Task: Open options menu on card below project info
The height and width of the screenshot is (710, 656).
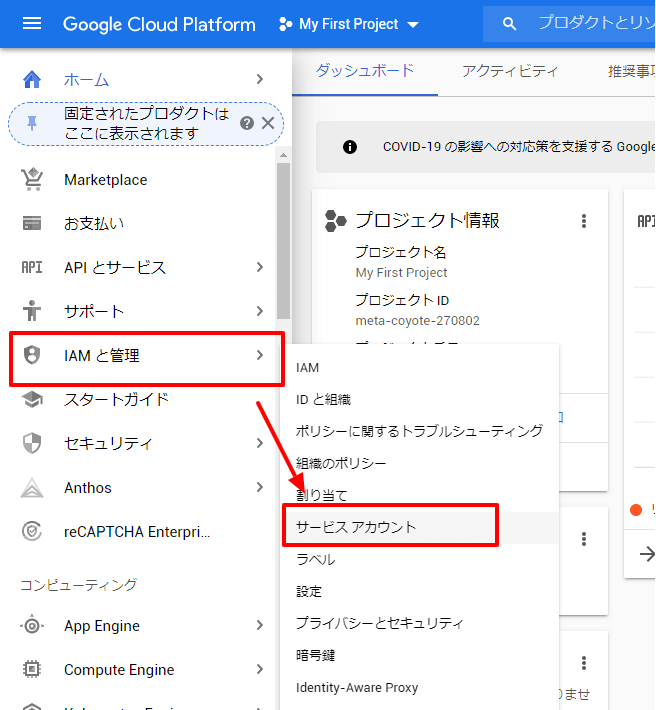Action: [584, 539]
